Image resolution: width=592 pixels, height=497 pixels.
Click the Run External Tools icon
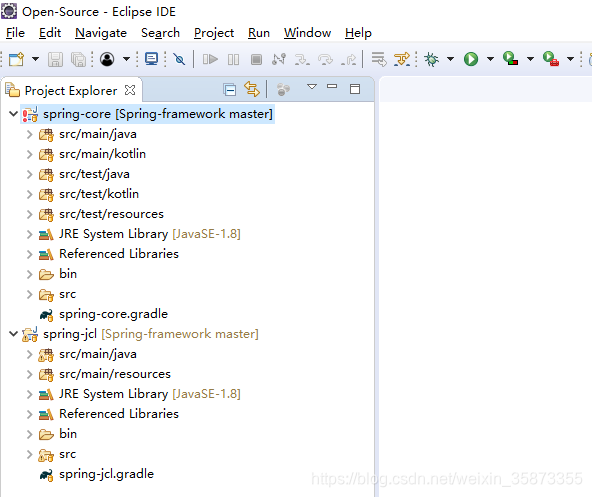[550, 59]
